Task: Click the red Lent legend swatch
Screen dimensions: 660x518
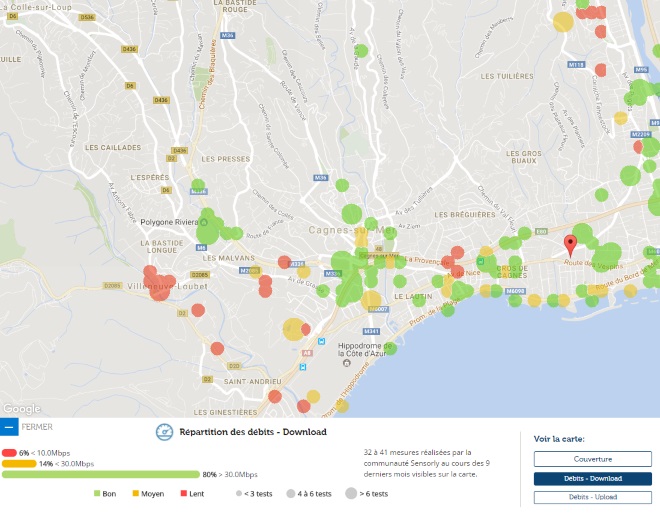Action: click(x=184, y=493)
